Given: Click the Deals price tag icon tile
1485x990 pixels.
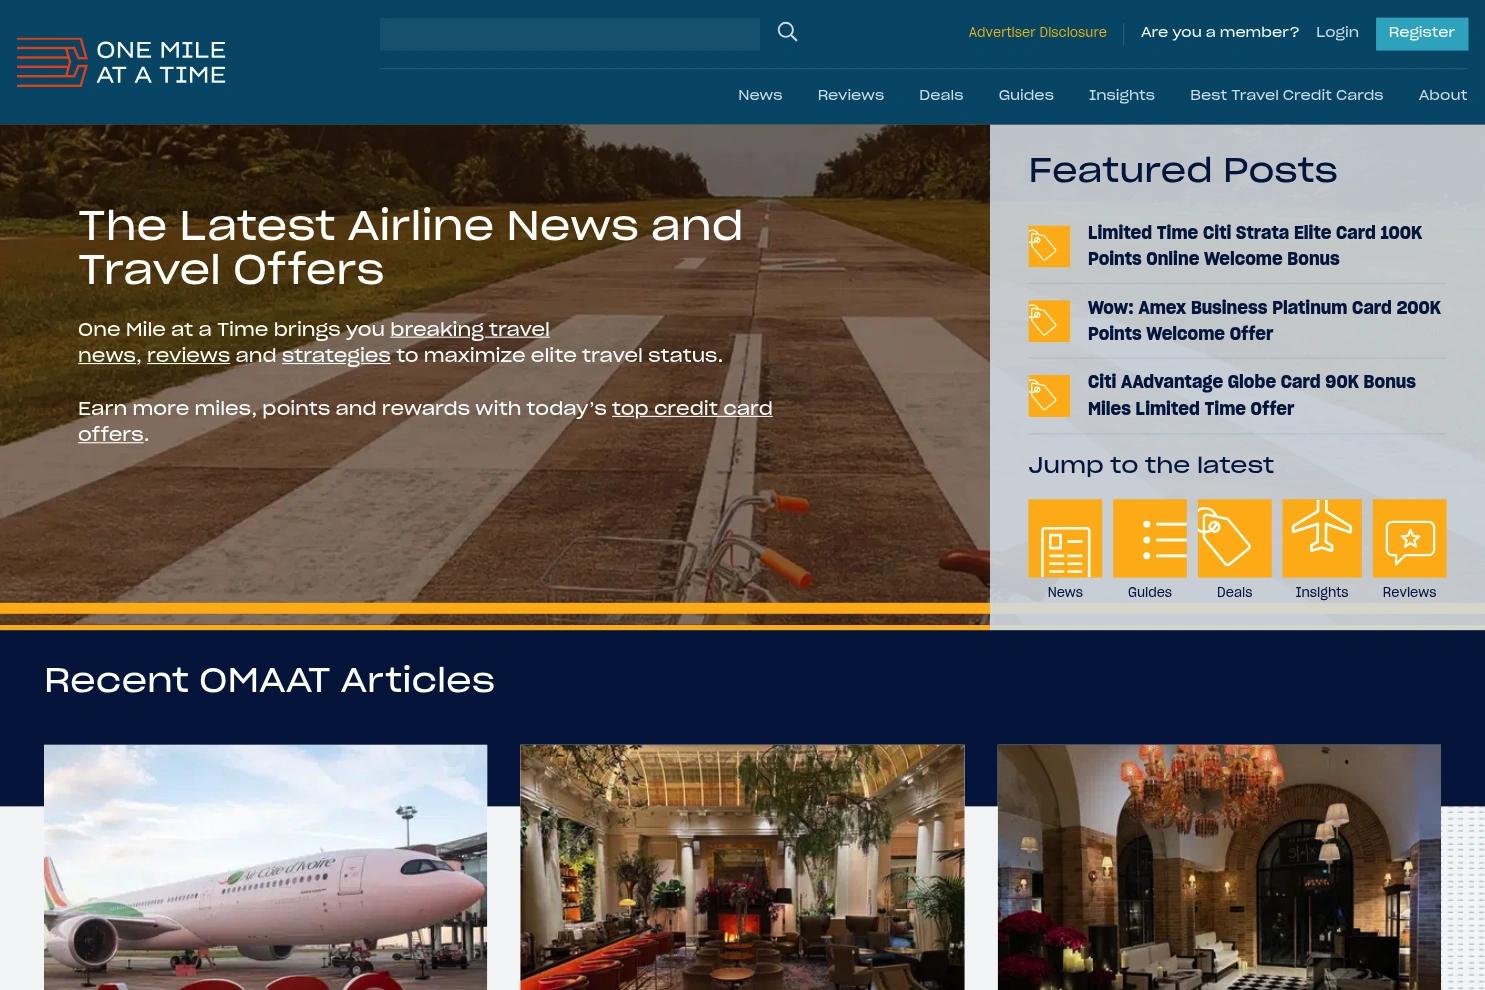Looking at the screenshot, I should click(x=1235, y=538).
